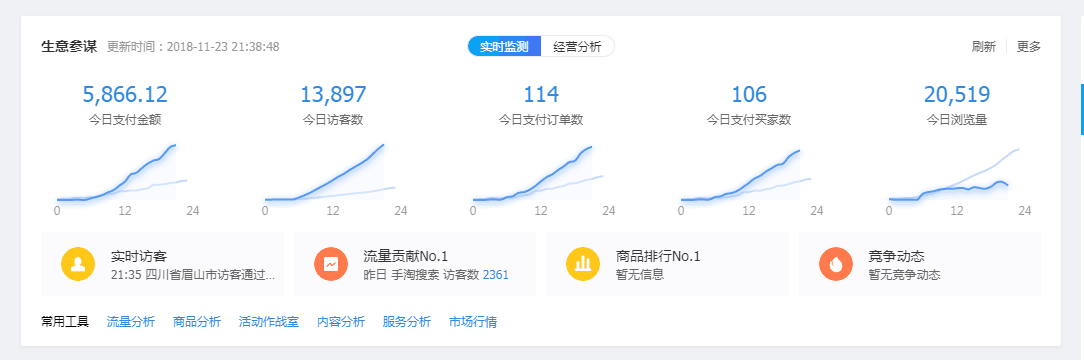Image resolution: width=1084 pixels, height=360 pixels.
Task: Click the yellow 实时访客 person icon
Action: point(78,264)
